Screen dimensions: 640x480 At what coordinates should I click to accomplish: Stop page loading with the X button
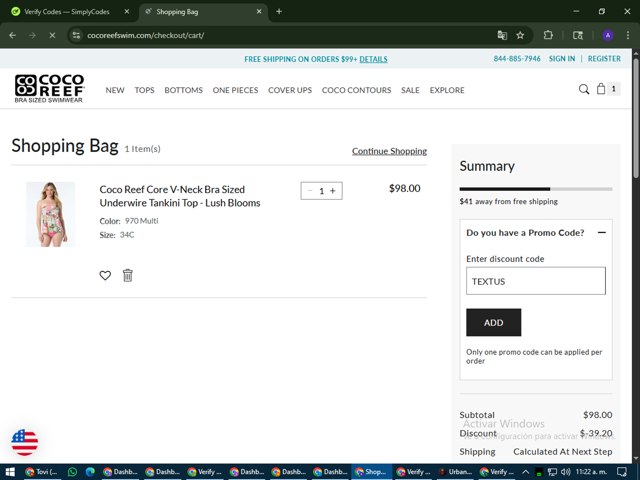coord(52,36)
